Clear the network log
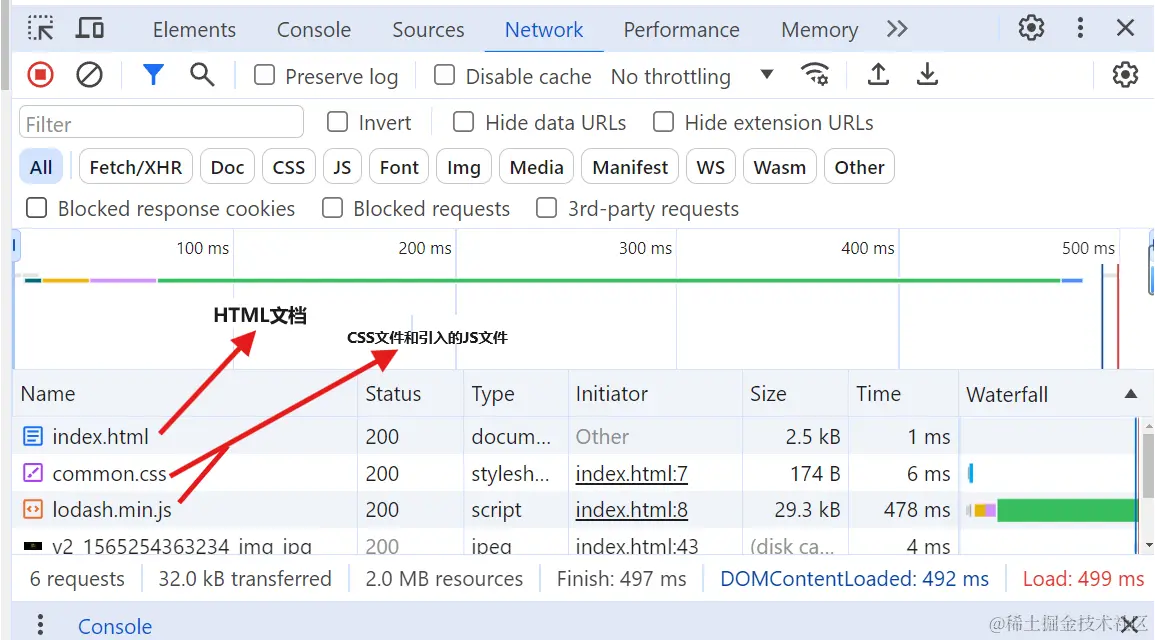This screenshot has height=640, width=1155. point(90,75)
